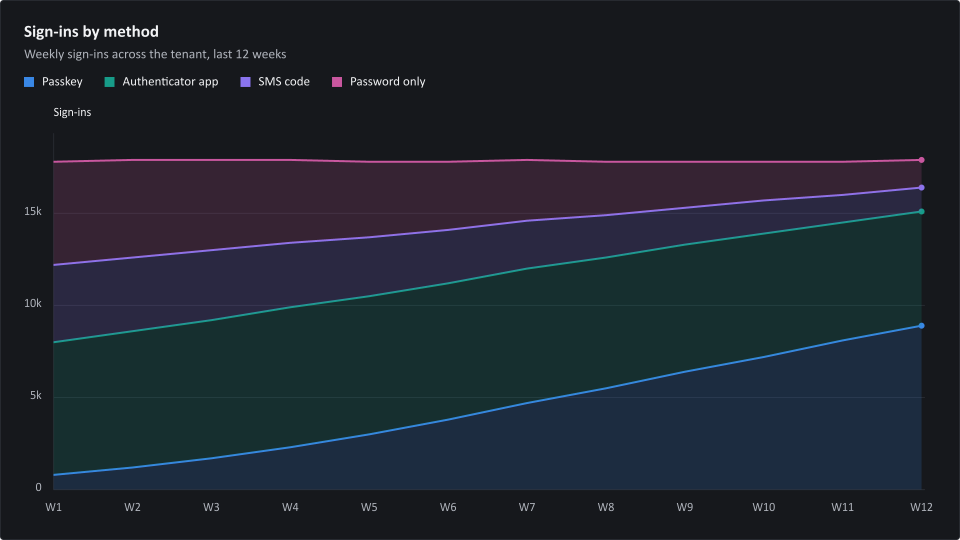The width and height of the screenshot is (960, 540).
Task: Toggle the Password only legend swatch
Action: pos(337,82)
